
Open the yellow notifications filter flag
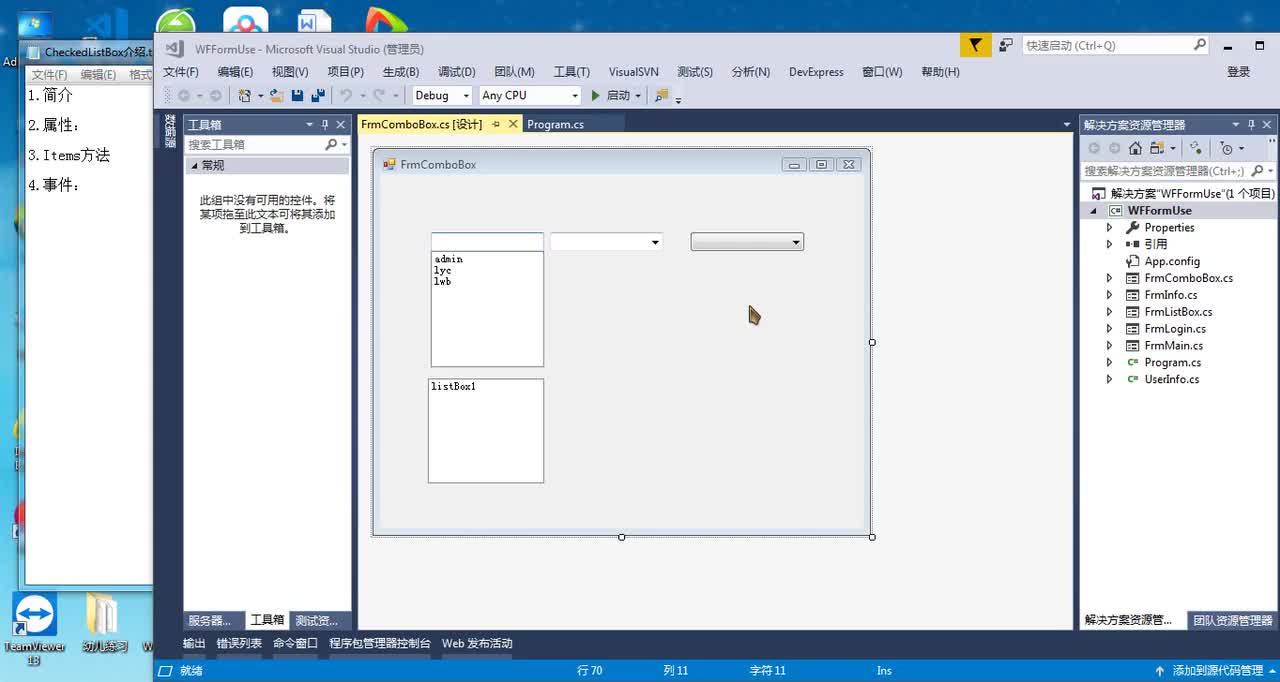coord(975,45)
